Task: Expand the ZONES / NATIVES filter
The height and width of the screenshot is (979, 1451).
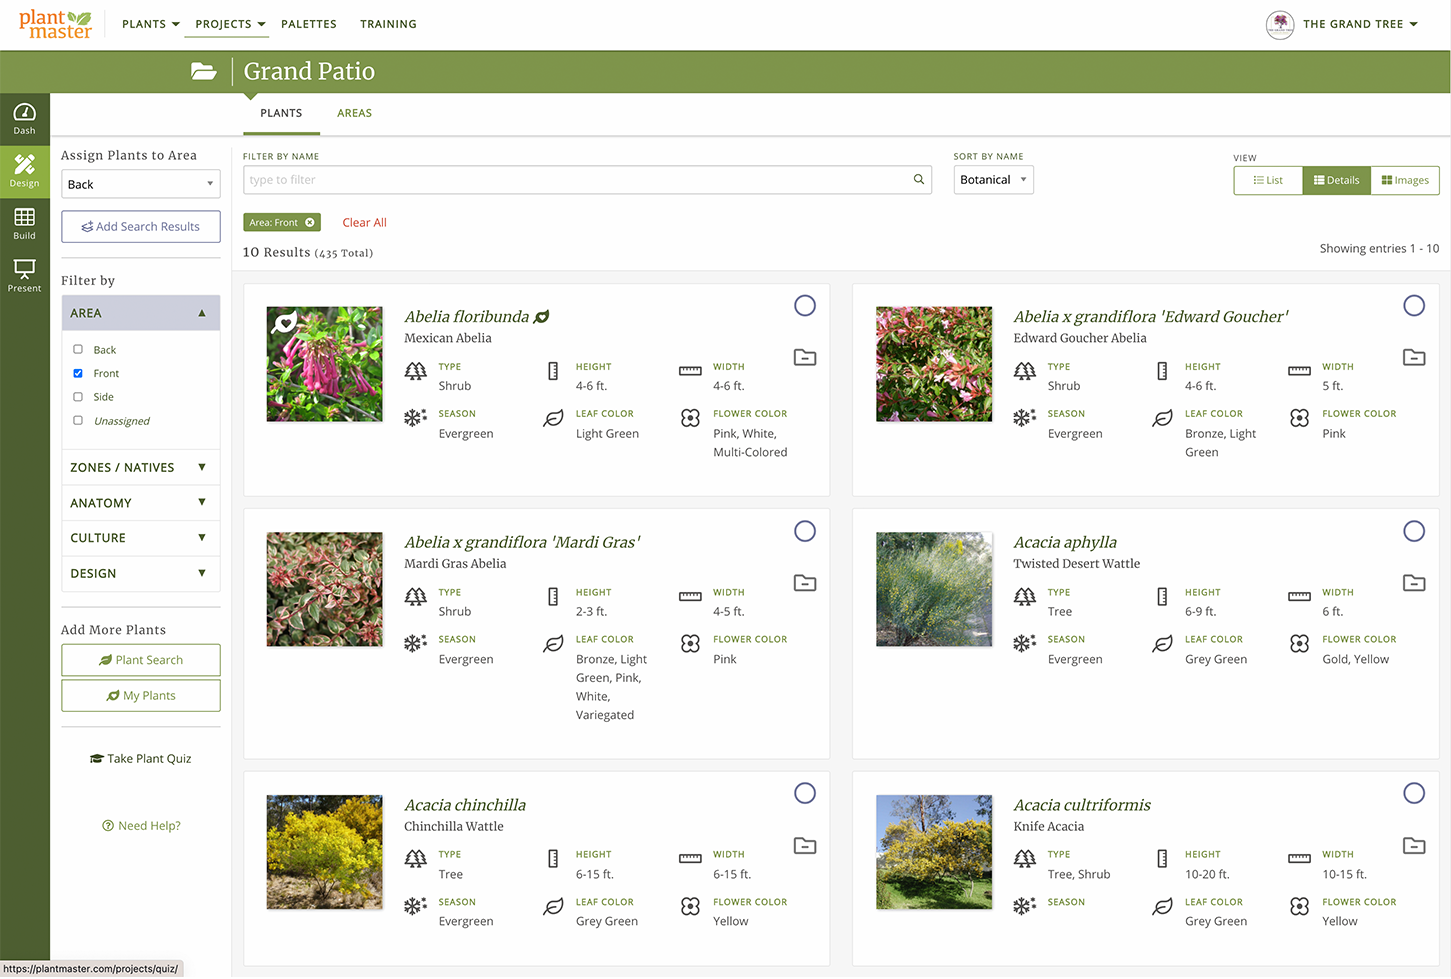Action: pos(140,467)
